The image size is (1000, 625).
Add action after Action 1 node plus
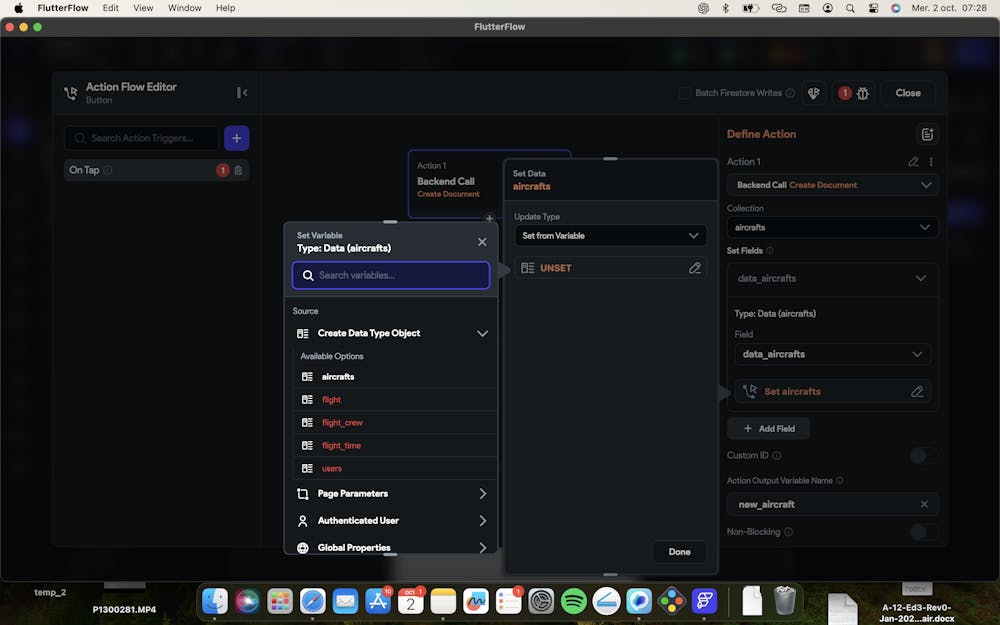(x=489, y=219)
